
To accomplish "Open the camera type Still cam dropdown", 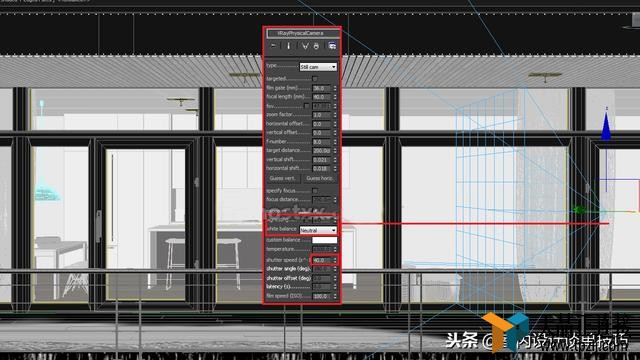I will coord(318,67).
